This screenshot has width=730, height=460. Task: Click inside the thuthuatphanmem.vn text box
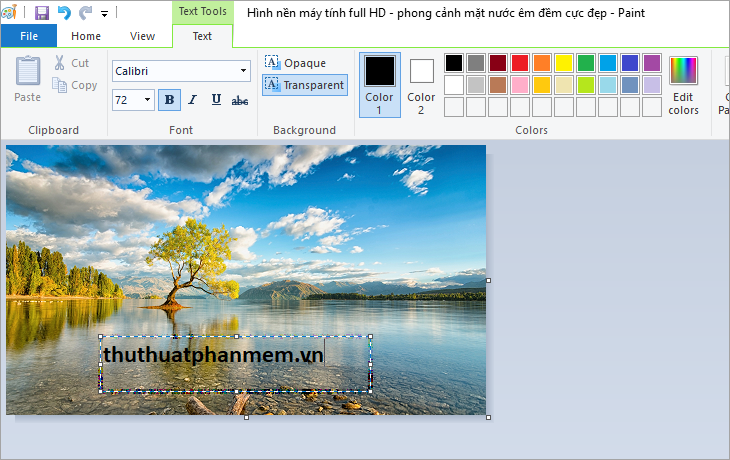(x=236, y=364)
